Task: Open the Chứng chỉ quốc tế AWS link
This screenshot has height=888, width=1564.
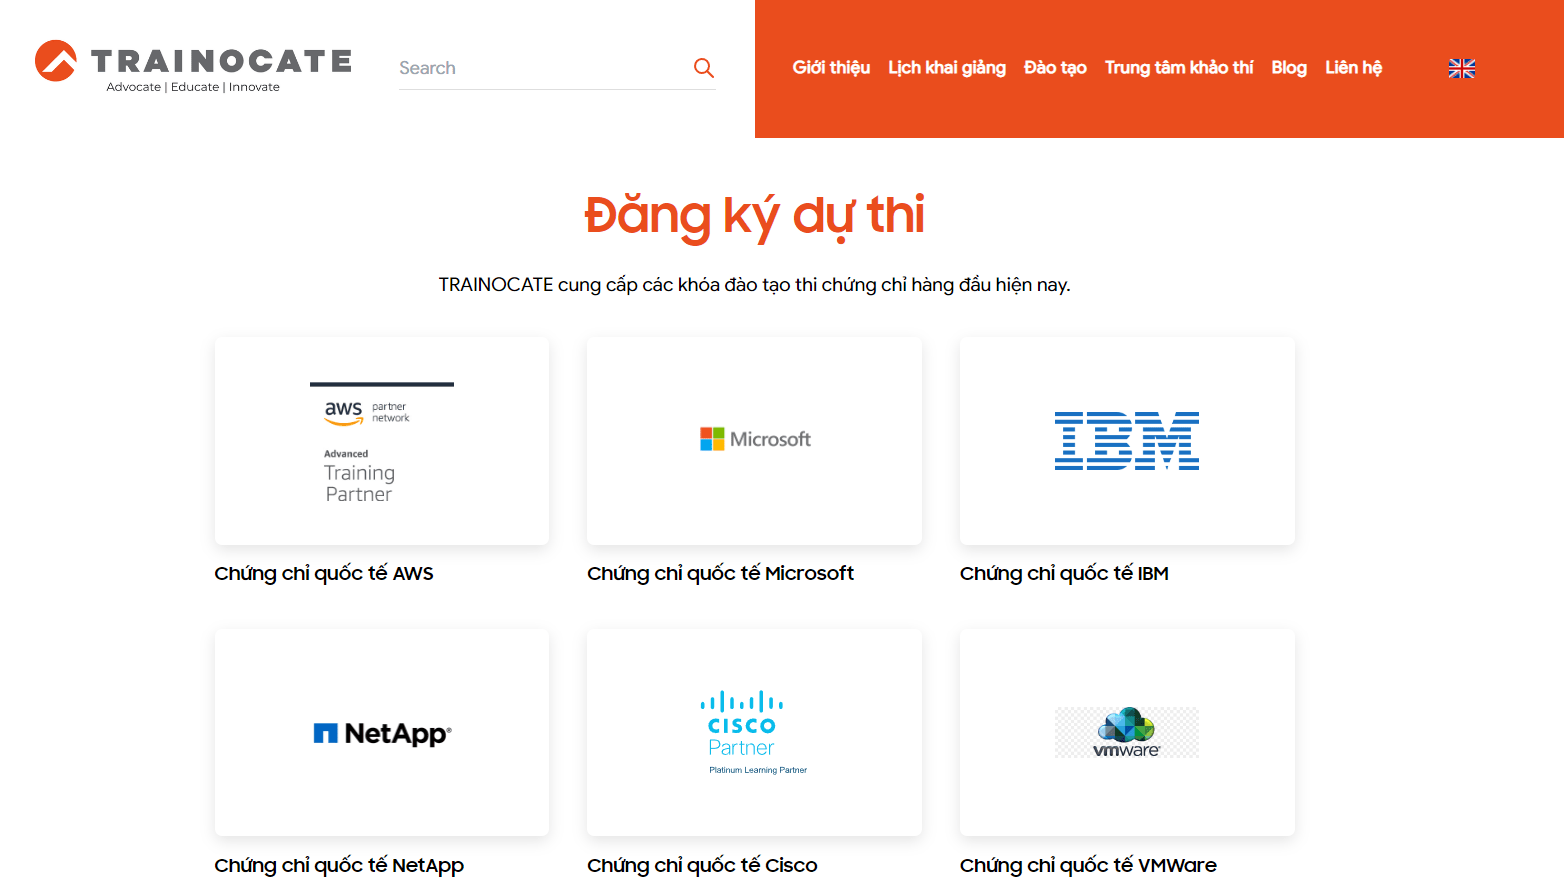Action: tap(323, 574)
